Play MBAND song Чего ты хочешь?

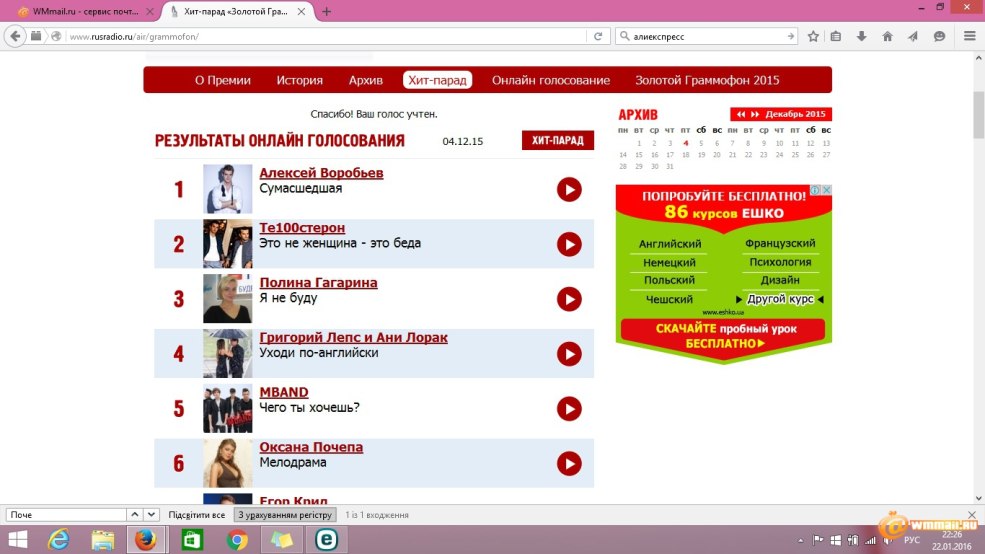[x=569, y=409]
